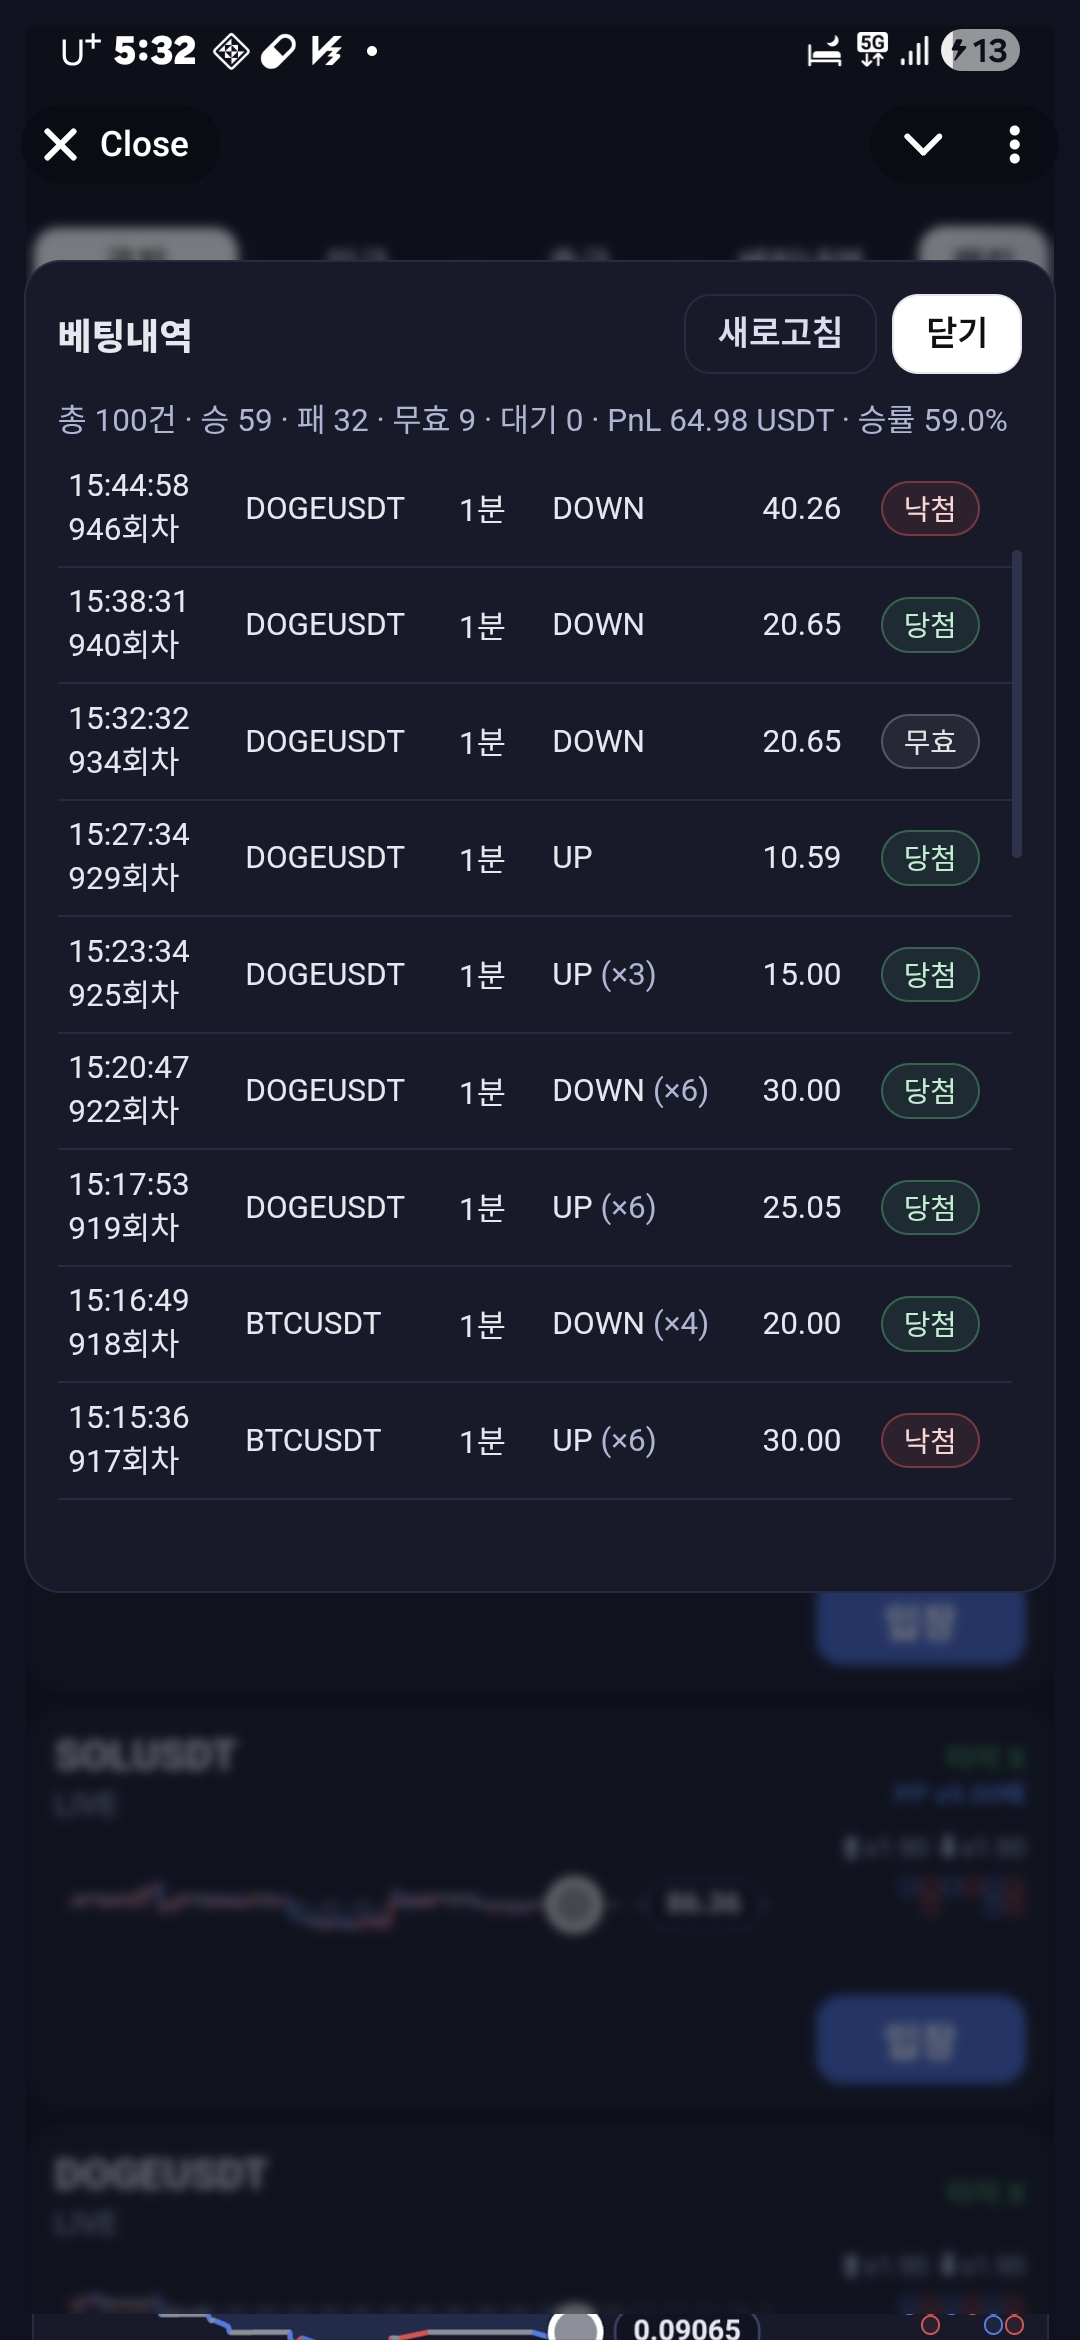
Task: Tap the 0.09065 price label at bottom
Action: (x=687, y=2327)
